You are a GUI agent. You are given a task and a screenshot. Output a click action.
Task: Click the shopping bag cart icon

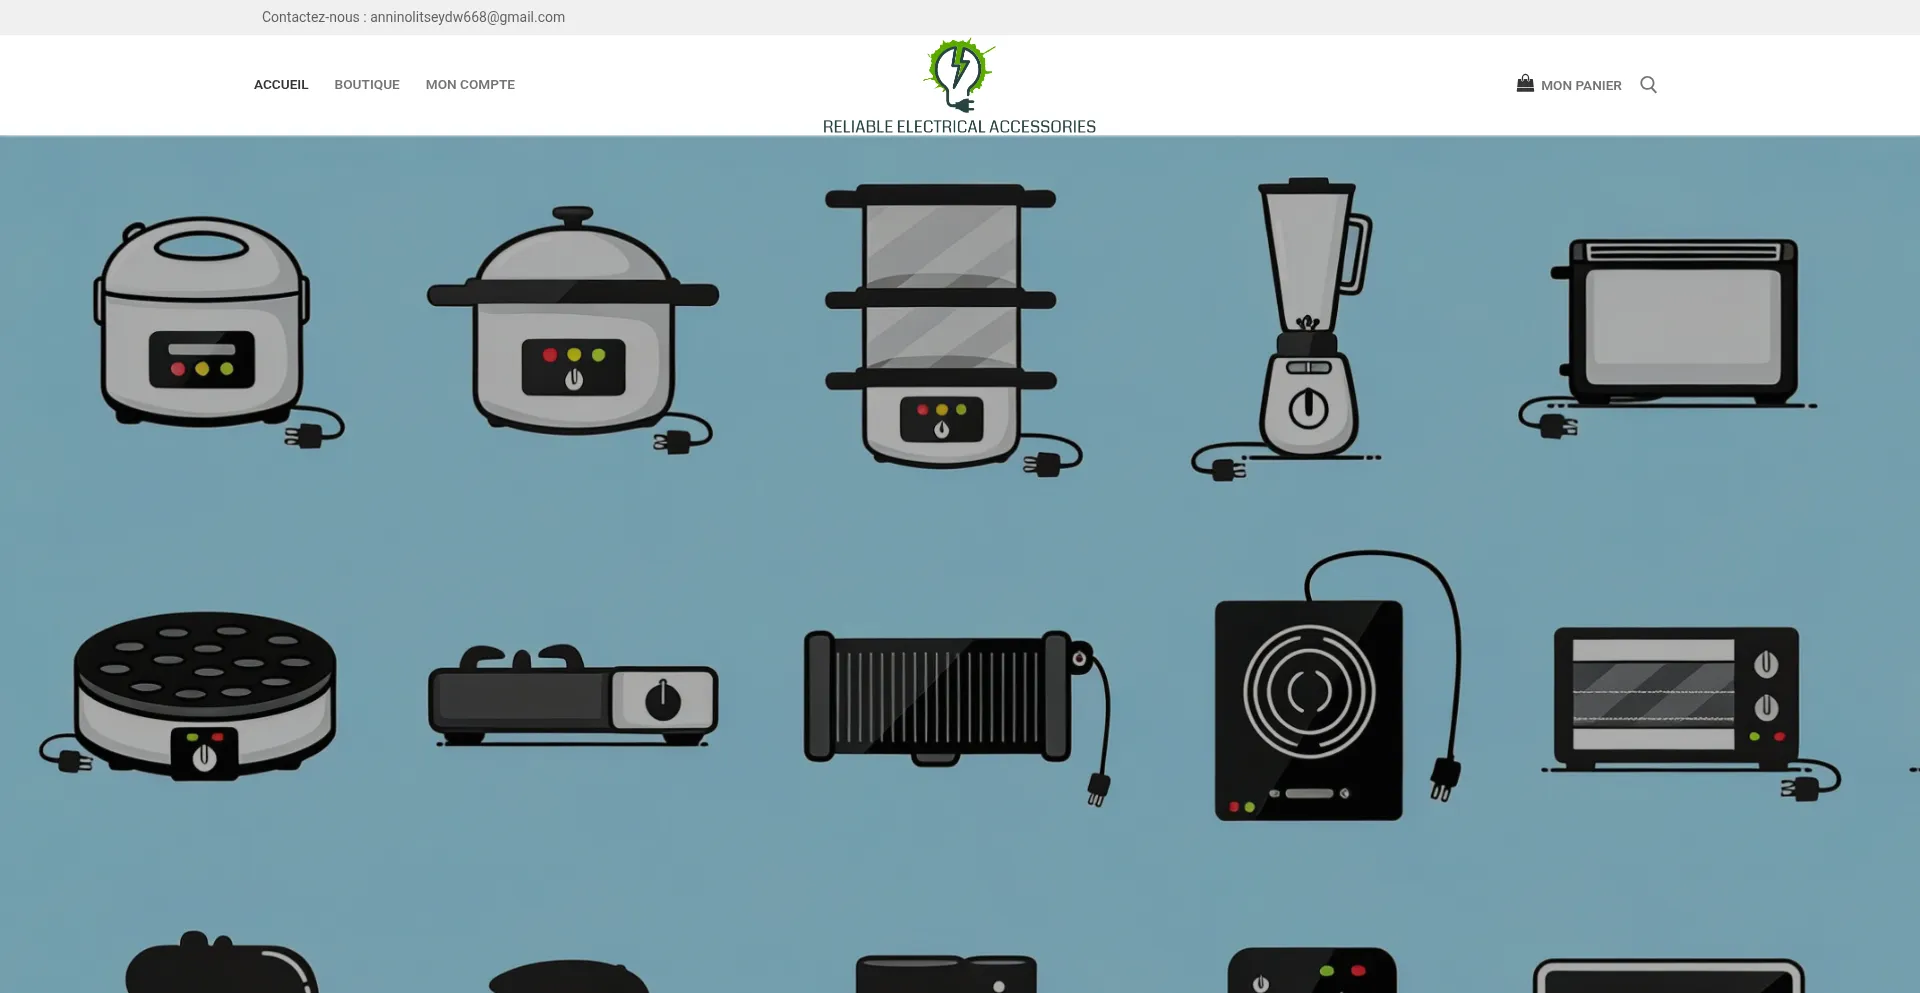[1525, 84]
